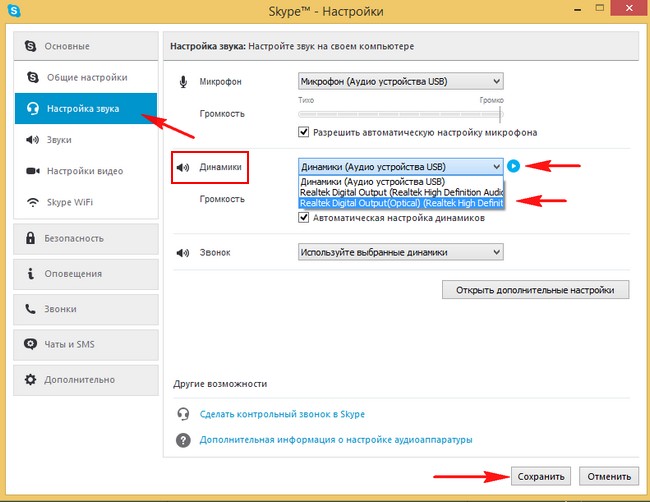Toggle automatic microphone adjustment checkbox
The height and width of the screenshot is (502, 650).
304,132
